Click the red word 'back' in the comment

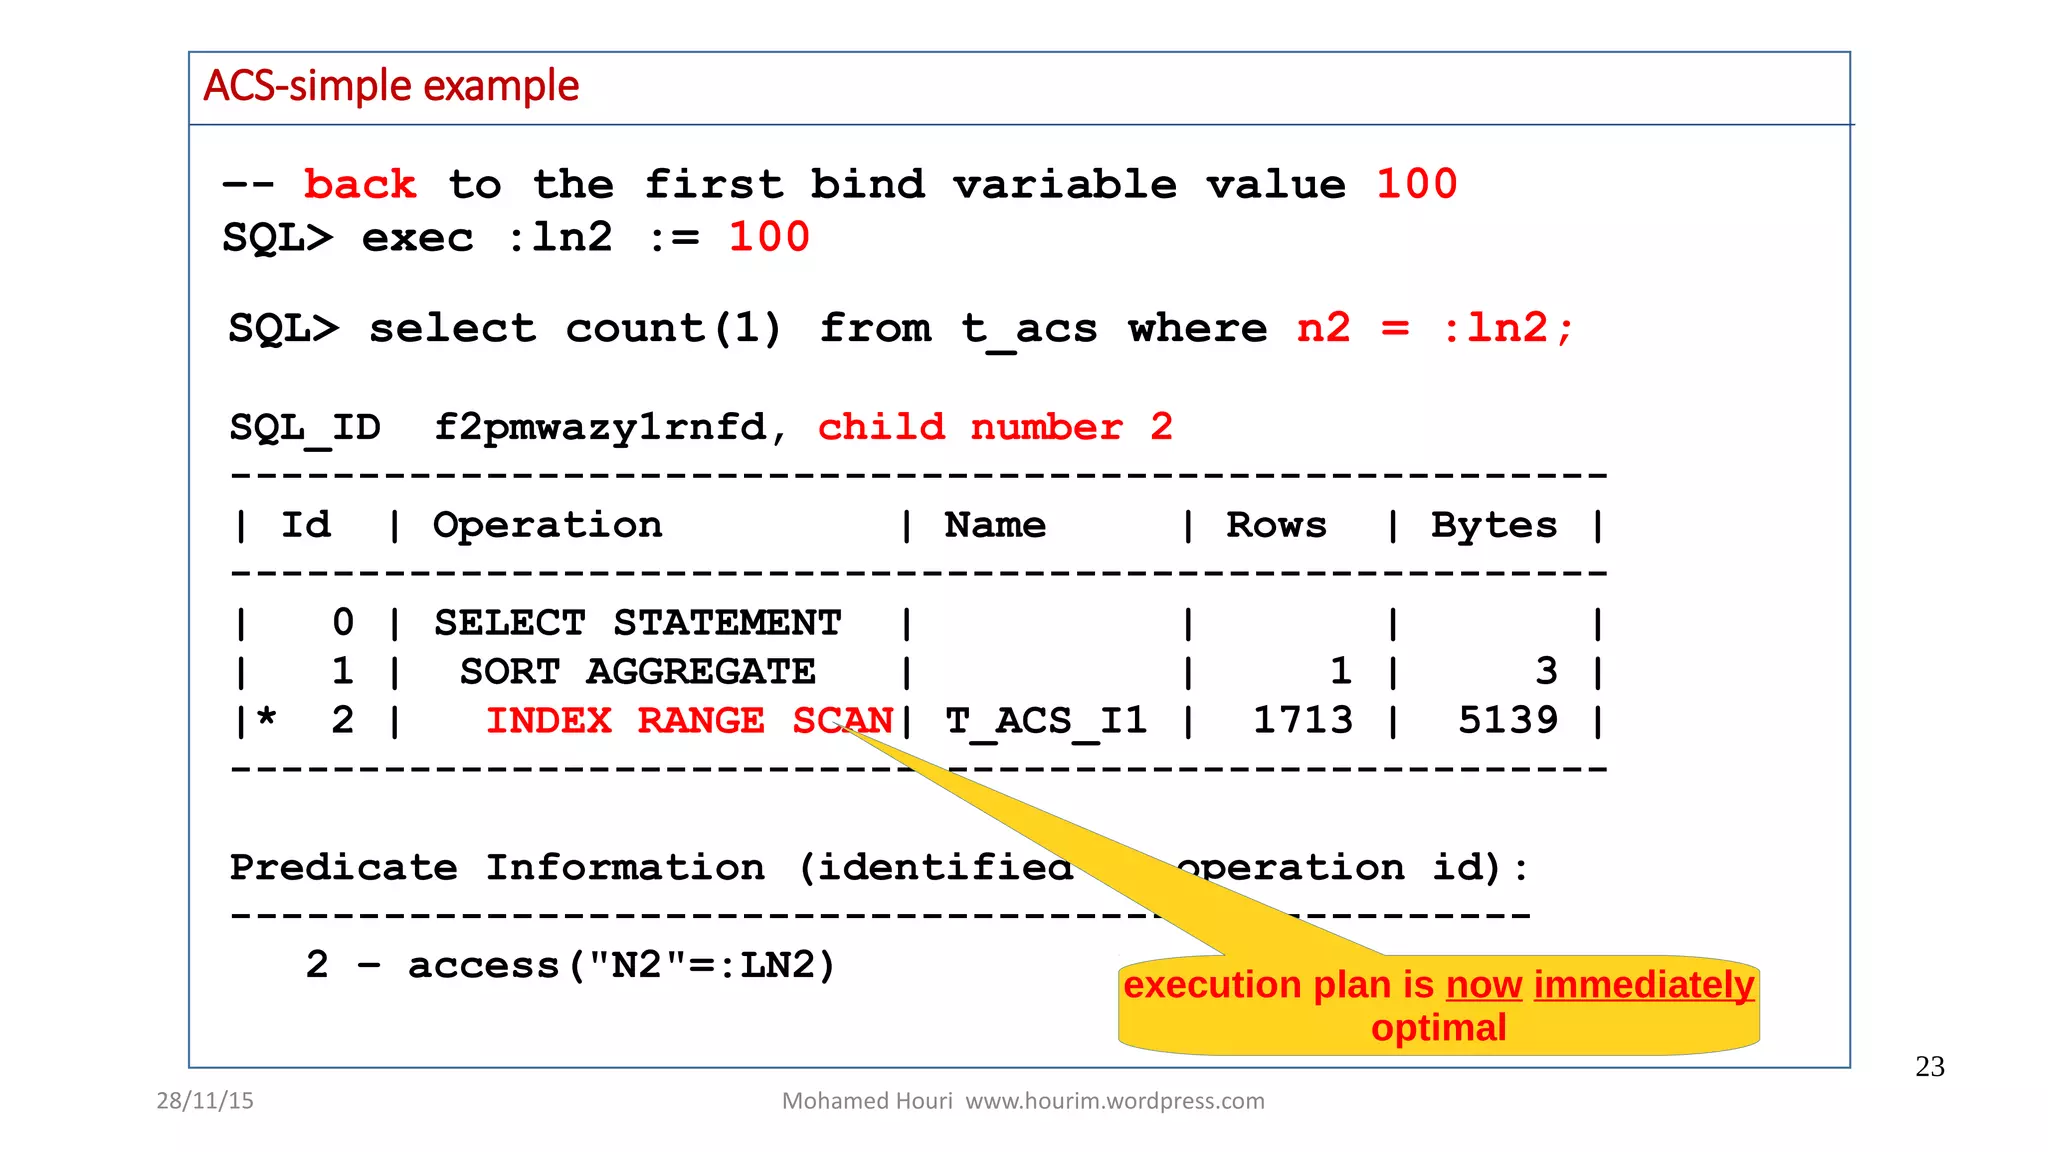pyautogui.click(x=360, y=184)
